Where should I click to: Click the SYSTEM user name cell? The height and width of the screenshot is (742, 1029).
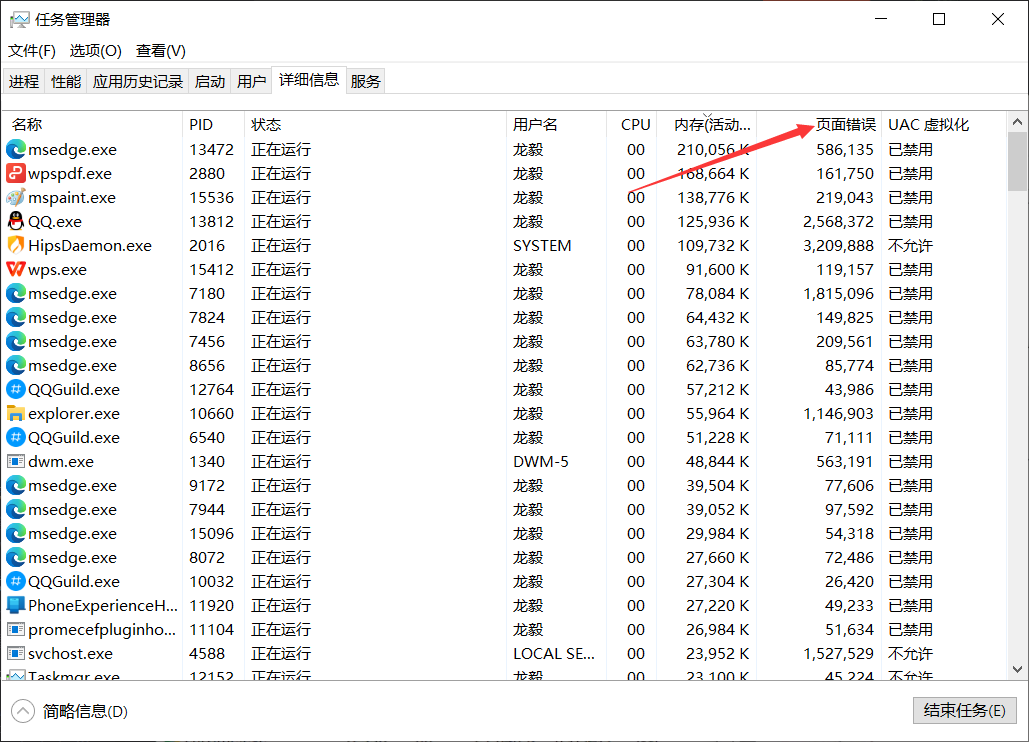(542, 245)
